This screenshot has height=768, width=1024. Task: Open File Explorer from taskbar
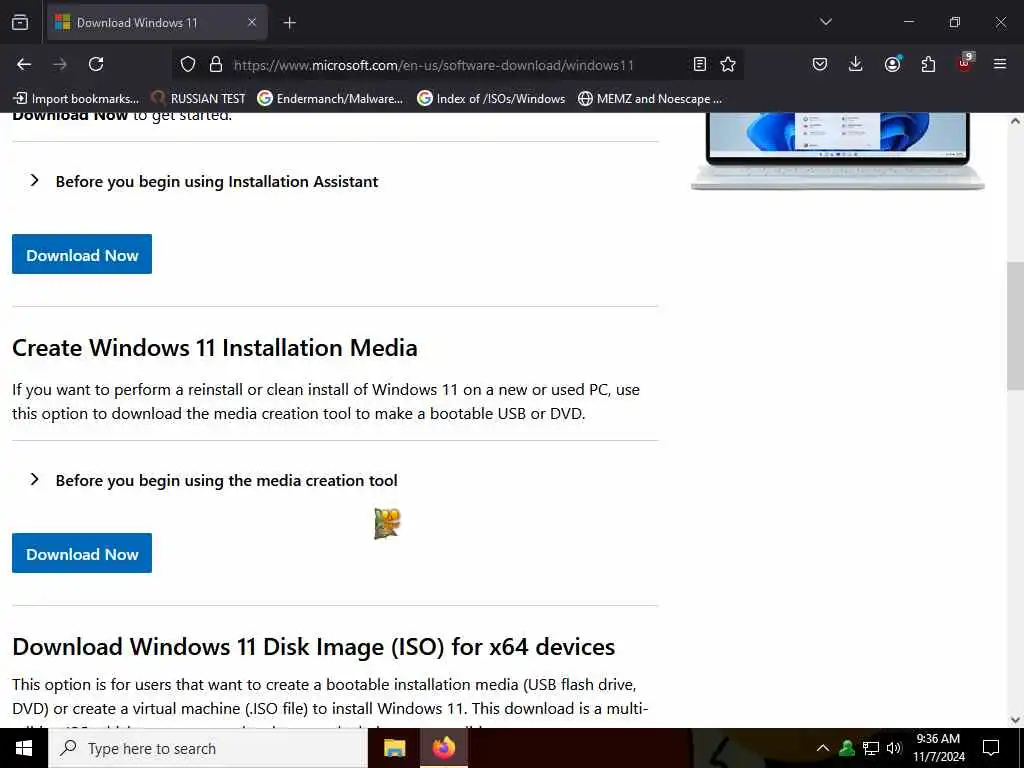point(394,748)
